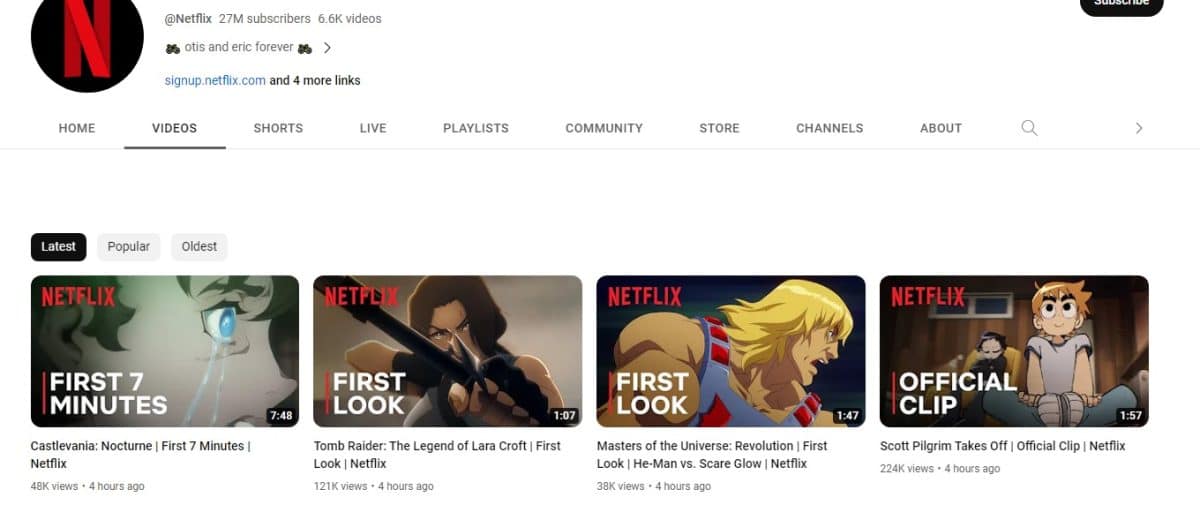
Task: Open the Live tab
Action: pyautogui.click(x=373, y=128)
